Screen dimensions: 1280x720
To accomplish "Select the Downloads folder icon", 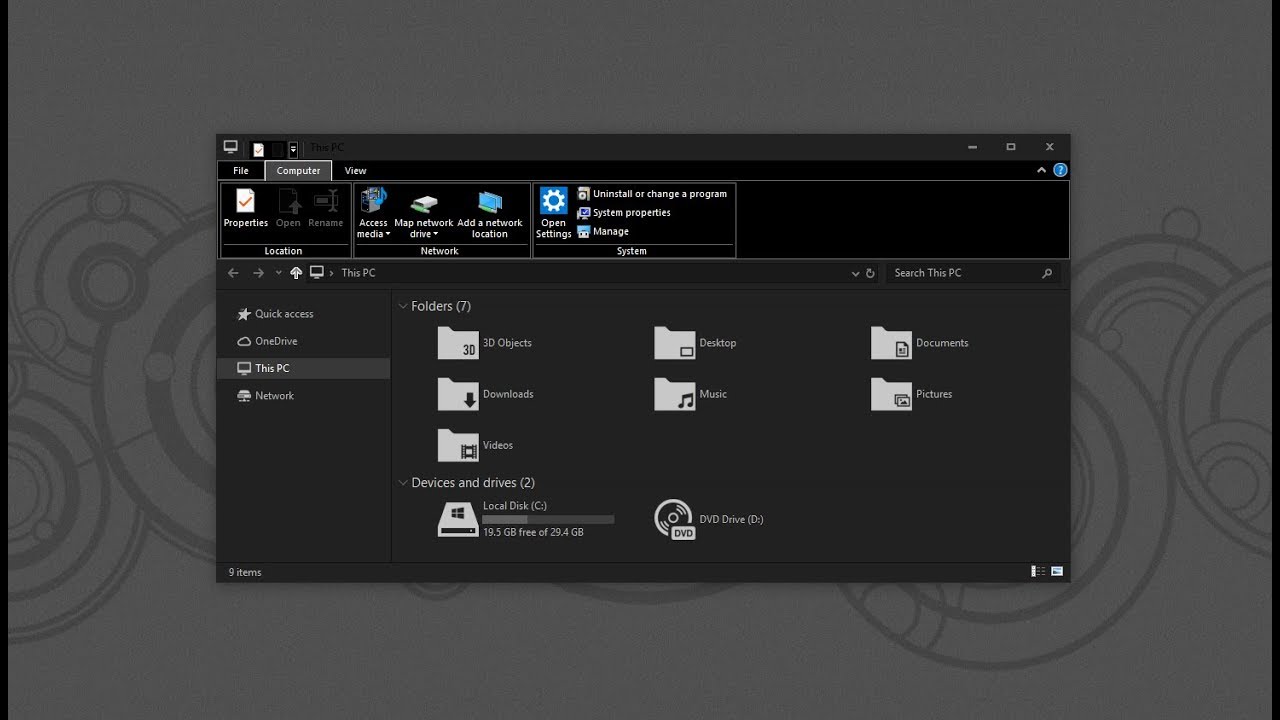I will pyautogui.click(x=458, y=394).
